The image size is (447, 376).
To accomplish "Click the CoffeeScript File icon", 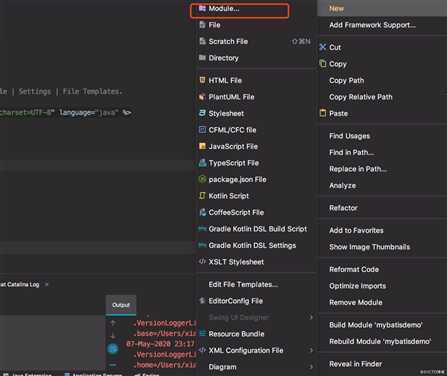I will pos(202,212).
